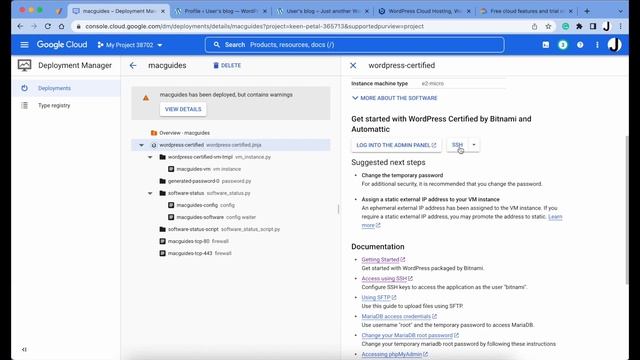640x360 pixels.
Task: Switch to WordPress Cloud Hosting tab
Action: click(x=424, y=11)
